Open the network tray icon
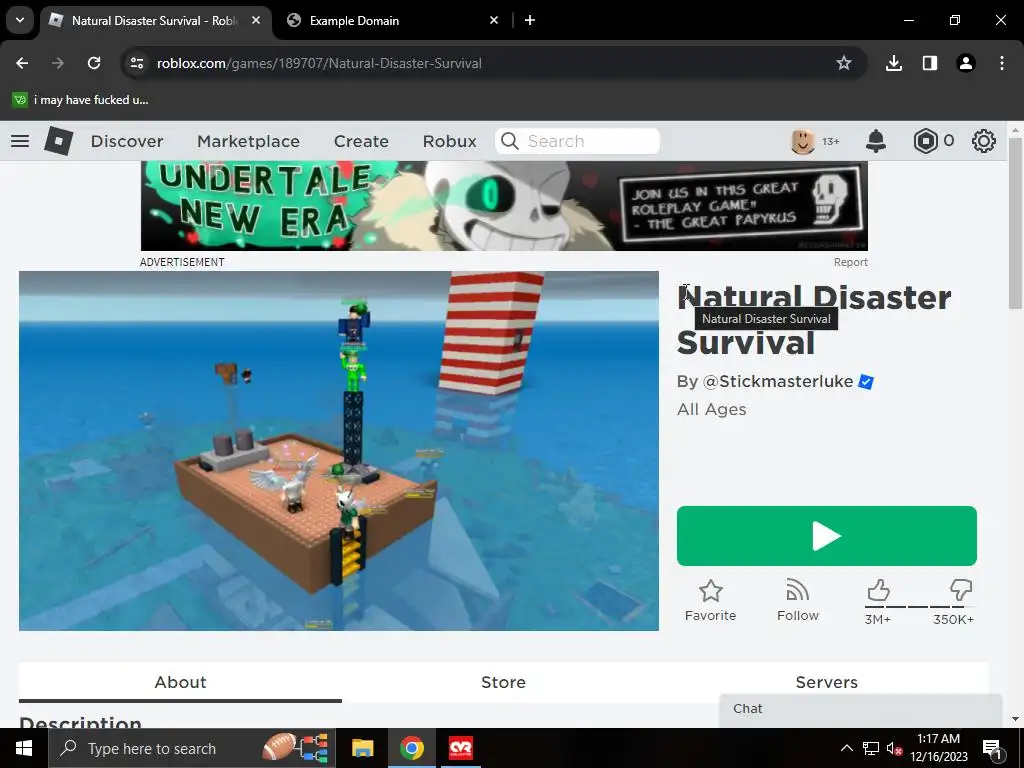1024x768 pixels. (x=871, y=748)
